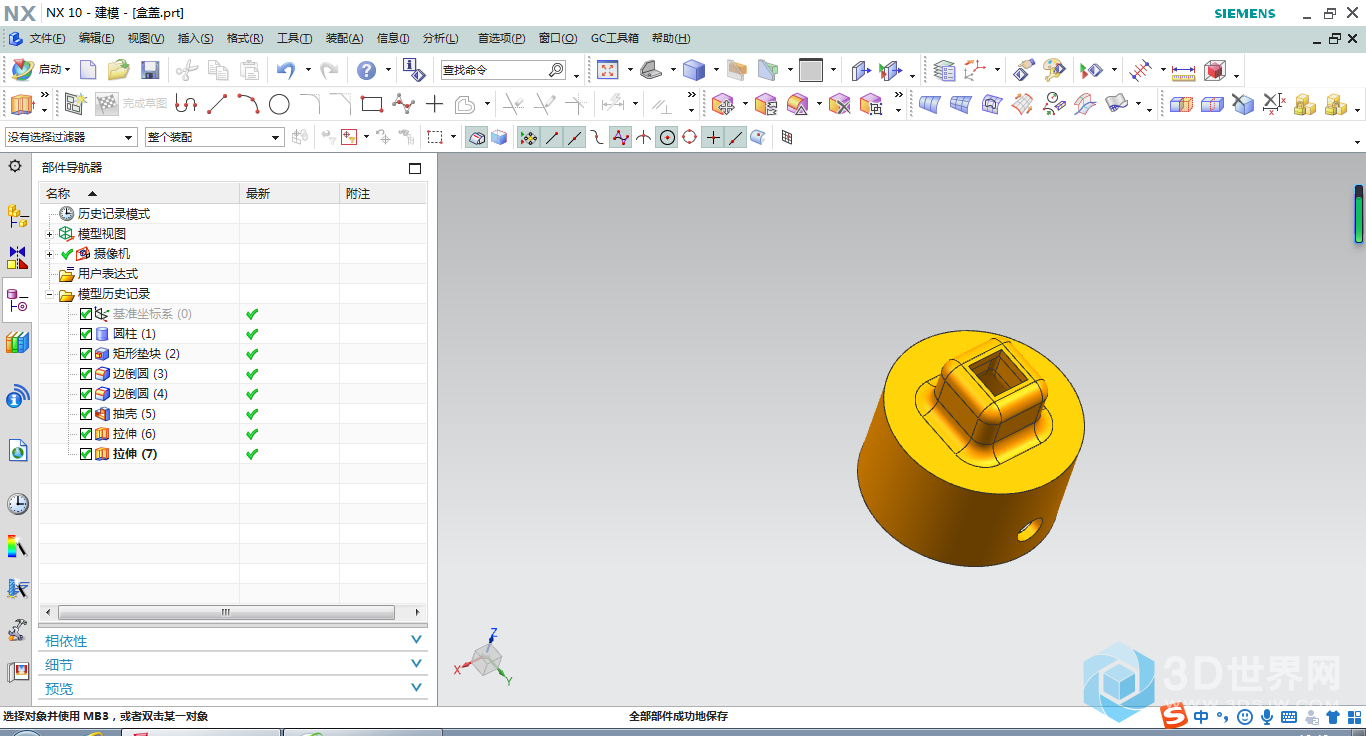Uncheck the 拉伸 (7) feature checkbox
This screenshot has height=736, width=1366.
(x=86, y=454)
